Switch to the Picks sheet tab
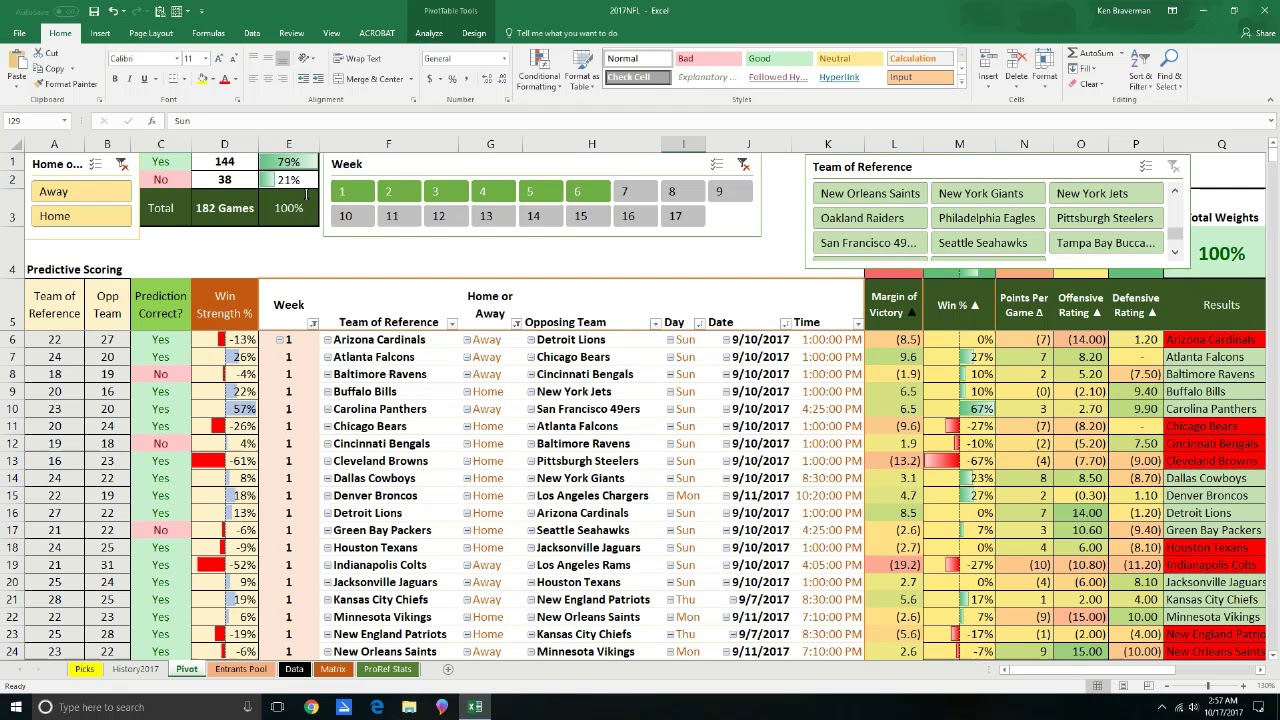The image size is (1280, 720). click(84, 669)
